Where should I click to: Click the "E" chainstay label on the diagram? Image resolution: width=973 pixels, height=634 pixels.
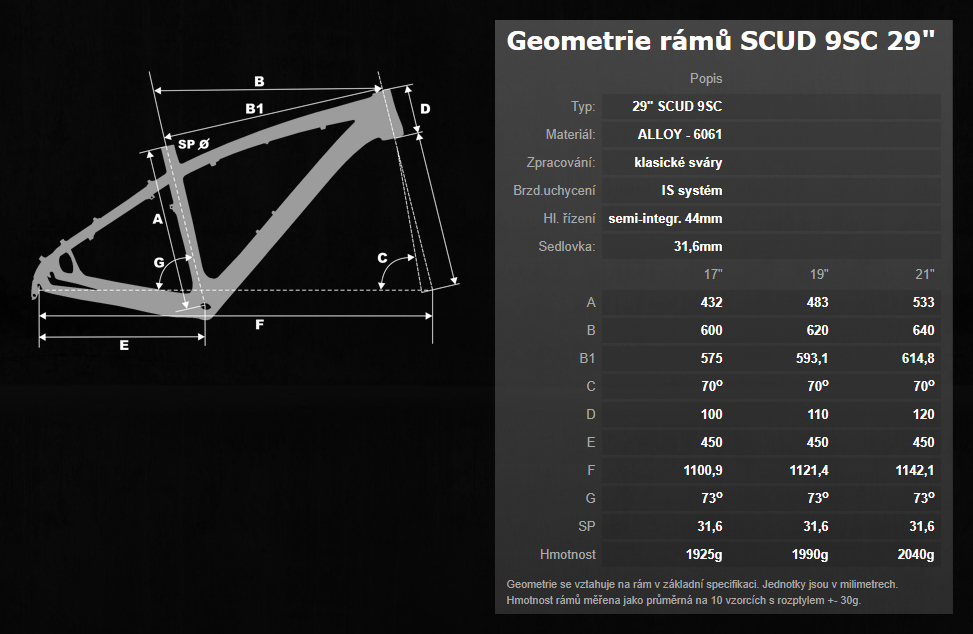[124, 346]
